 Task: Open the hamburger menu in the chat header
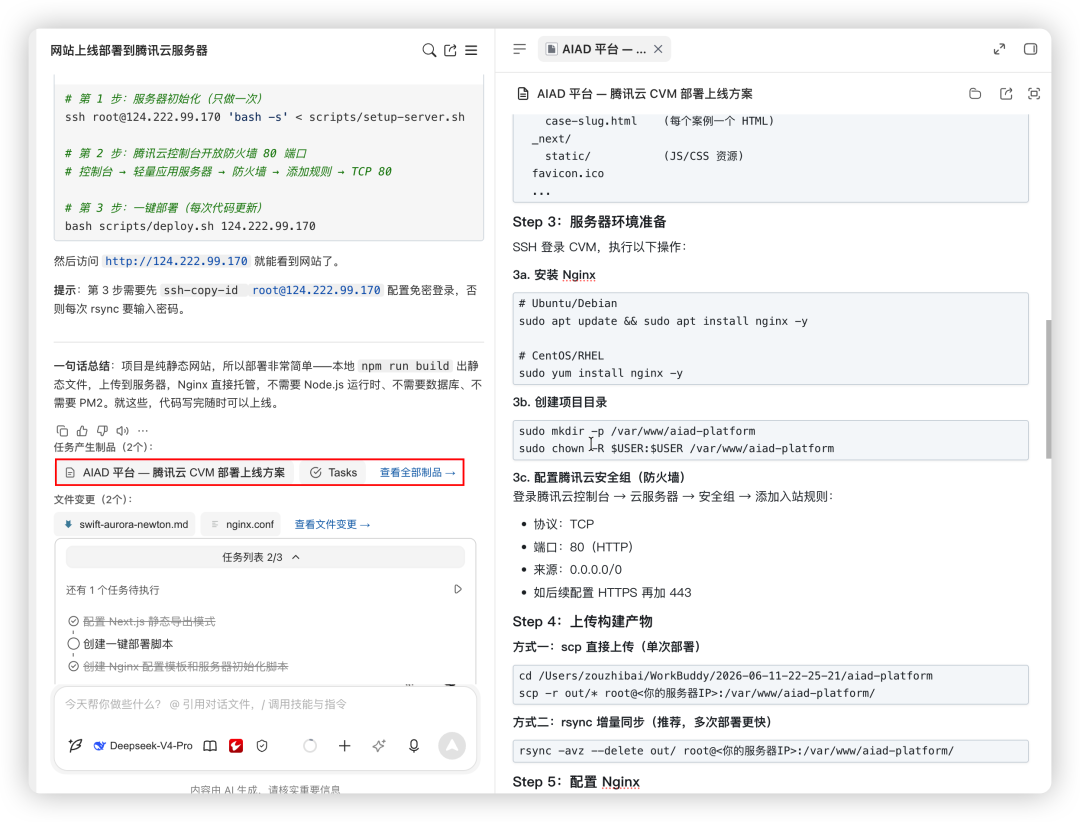coord(471,50)
